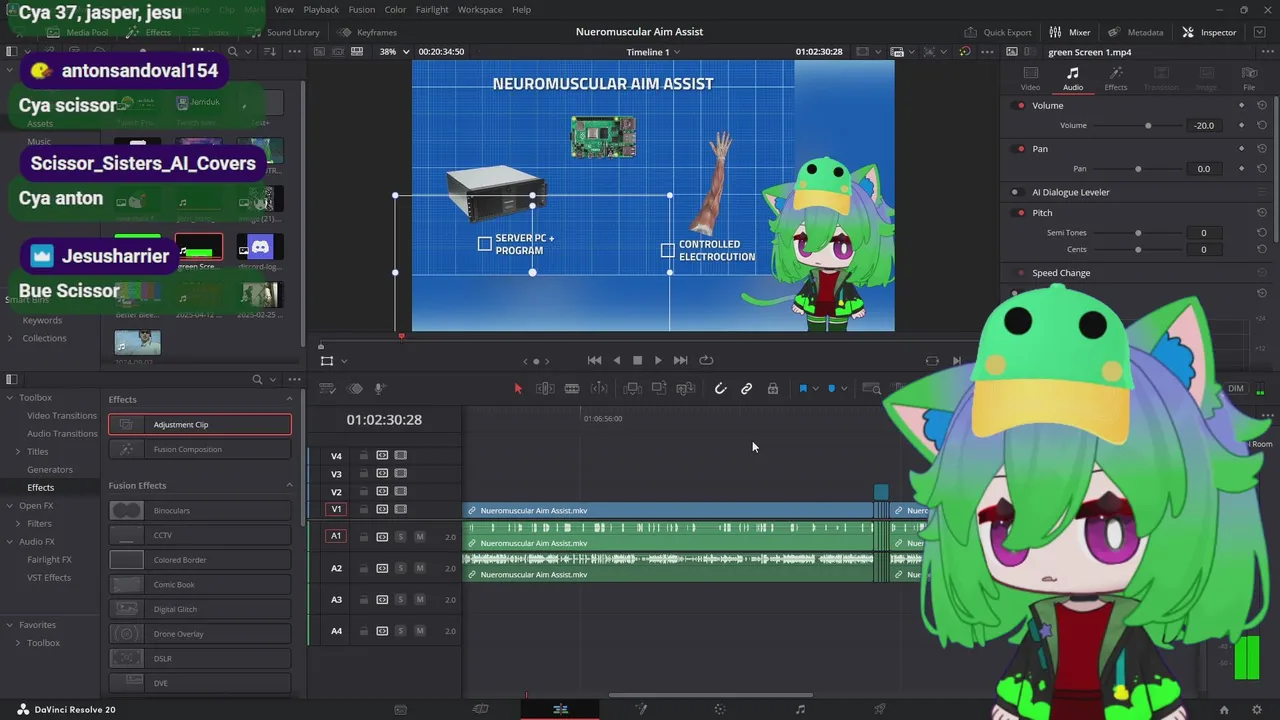Open the voiceover microphone tool
Screen dimensions: 1280x720
click(x=380, y=389)
